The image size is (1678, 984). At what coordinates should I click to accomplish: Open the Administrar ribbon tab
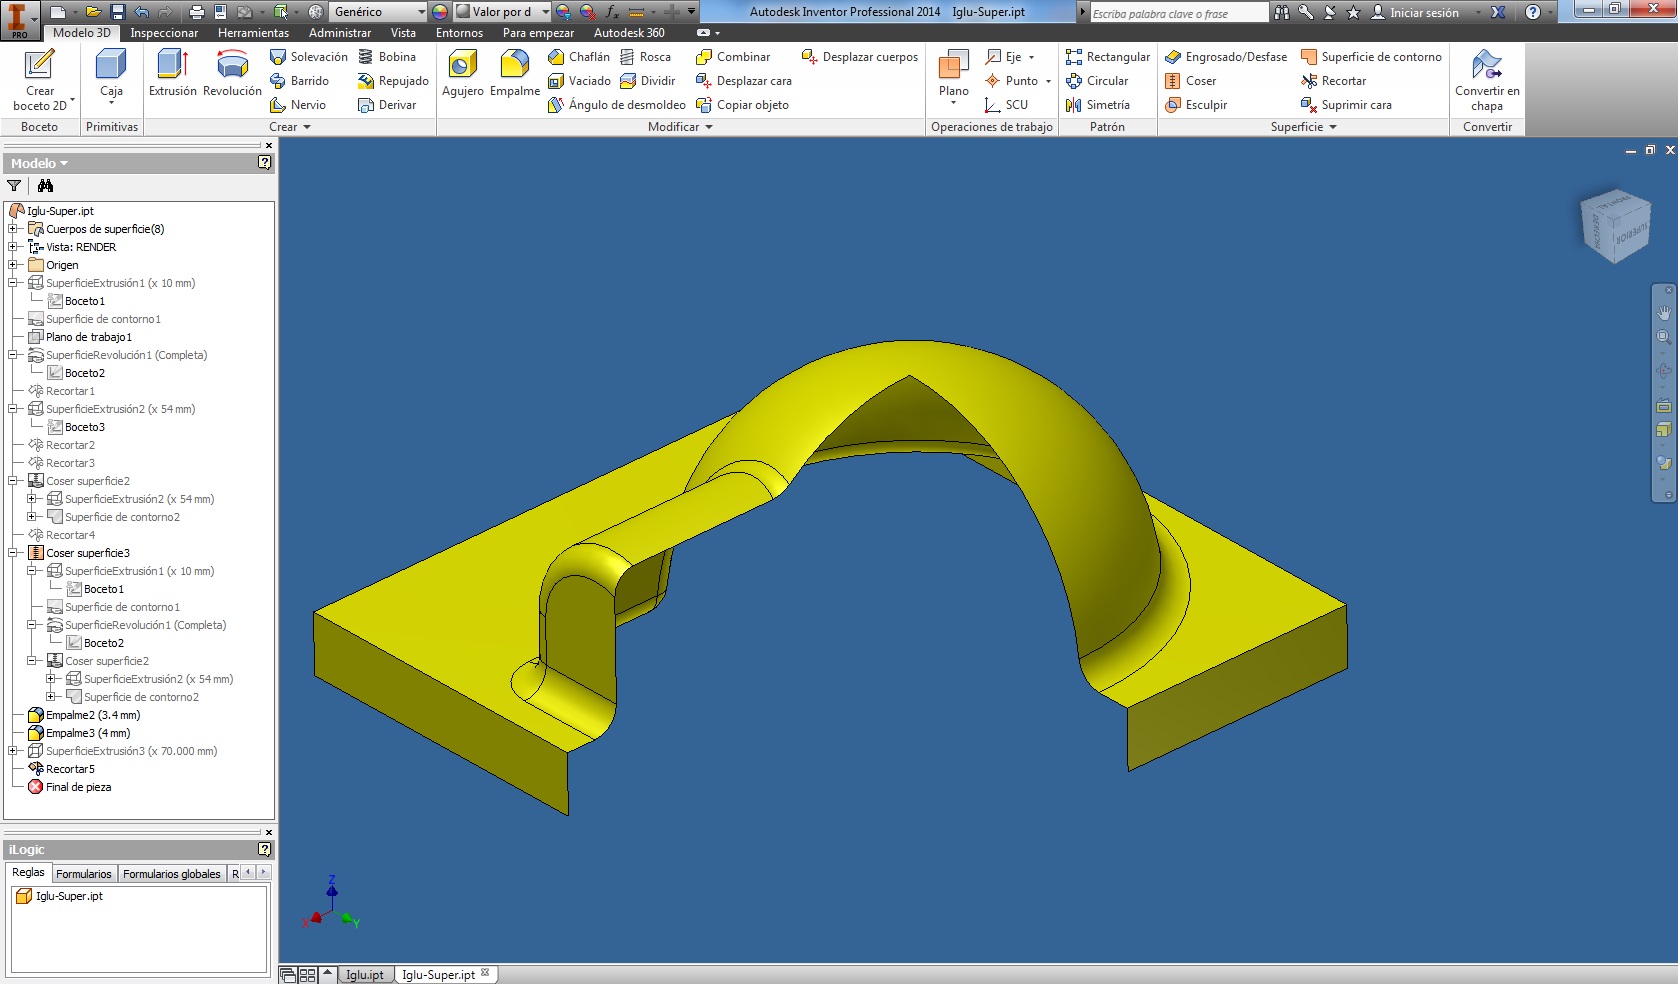[340, 33]
